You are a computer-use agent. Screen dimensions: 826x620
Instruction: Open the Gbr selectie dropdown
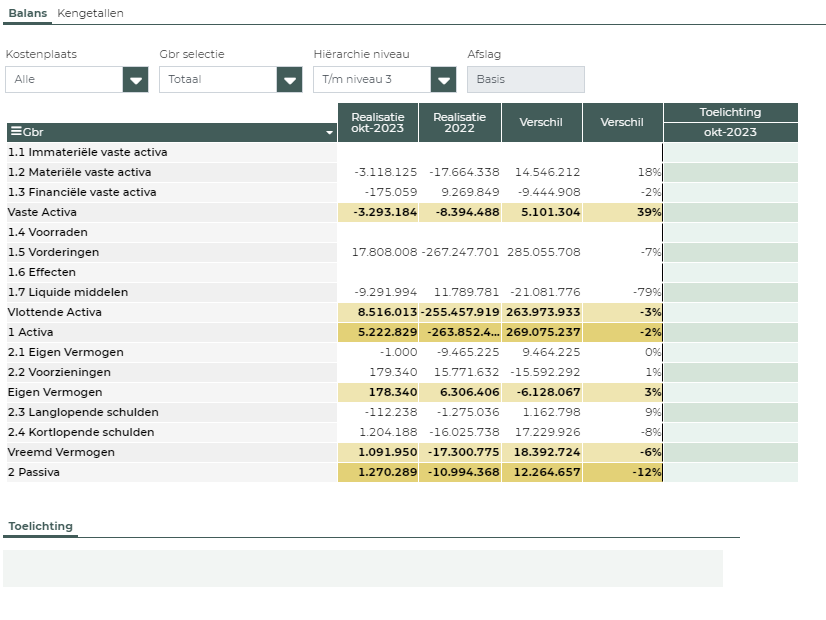click(x=289, y=80)
